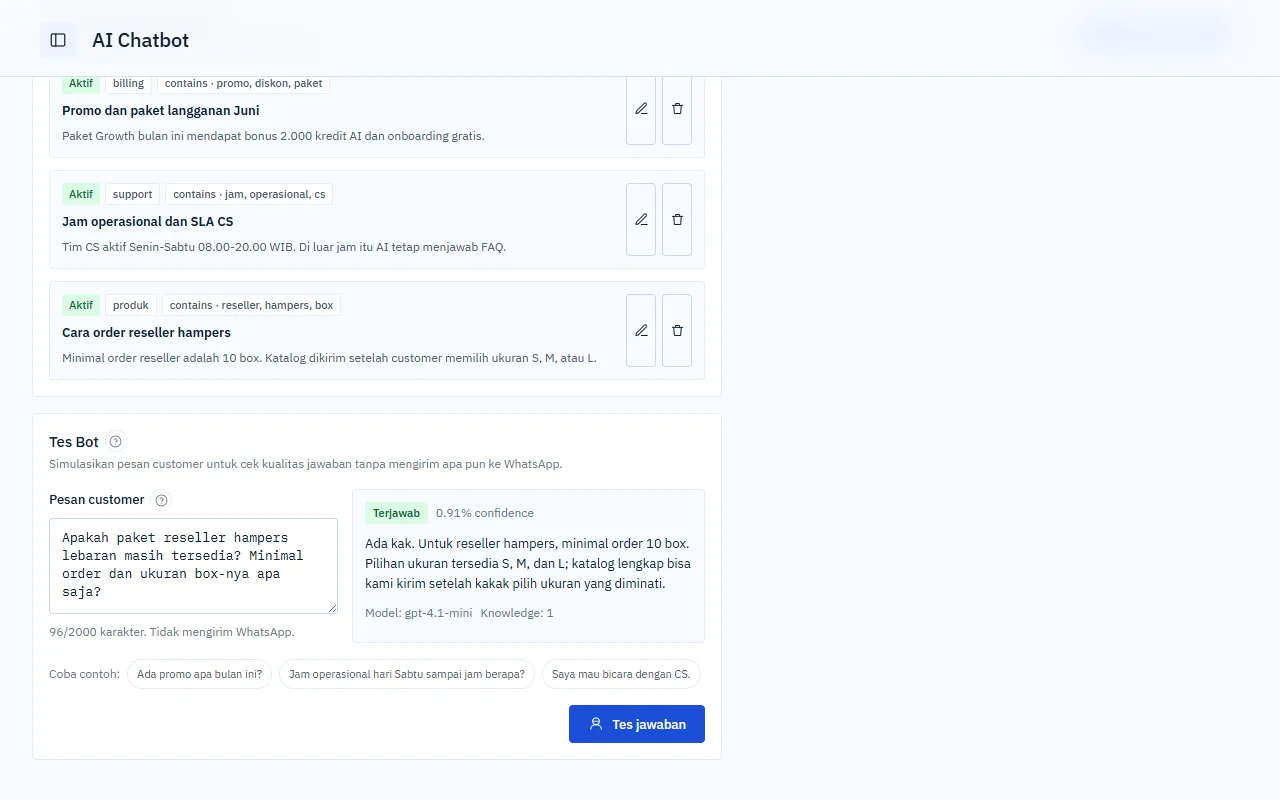Focus the Pesan customer text area

tap(193, 566)
